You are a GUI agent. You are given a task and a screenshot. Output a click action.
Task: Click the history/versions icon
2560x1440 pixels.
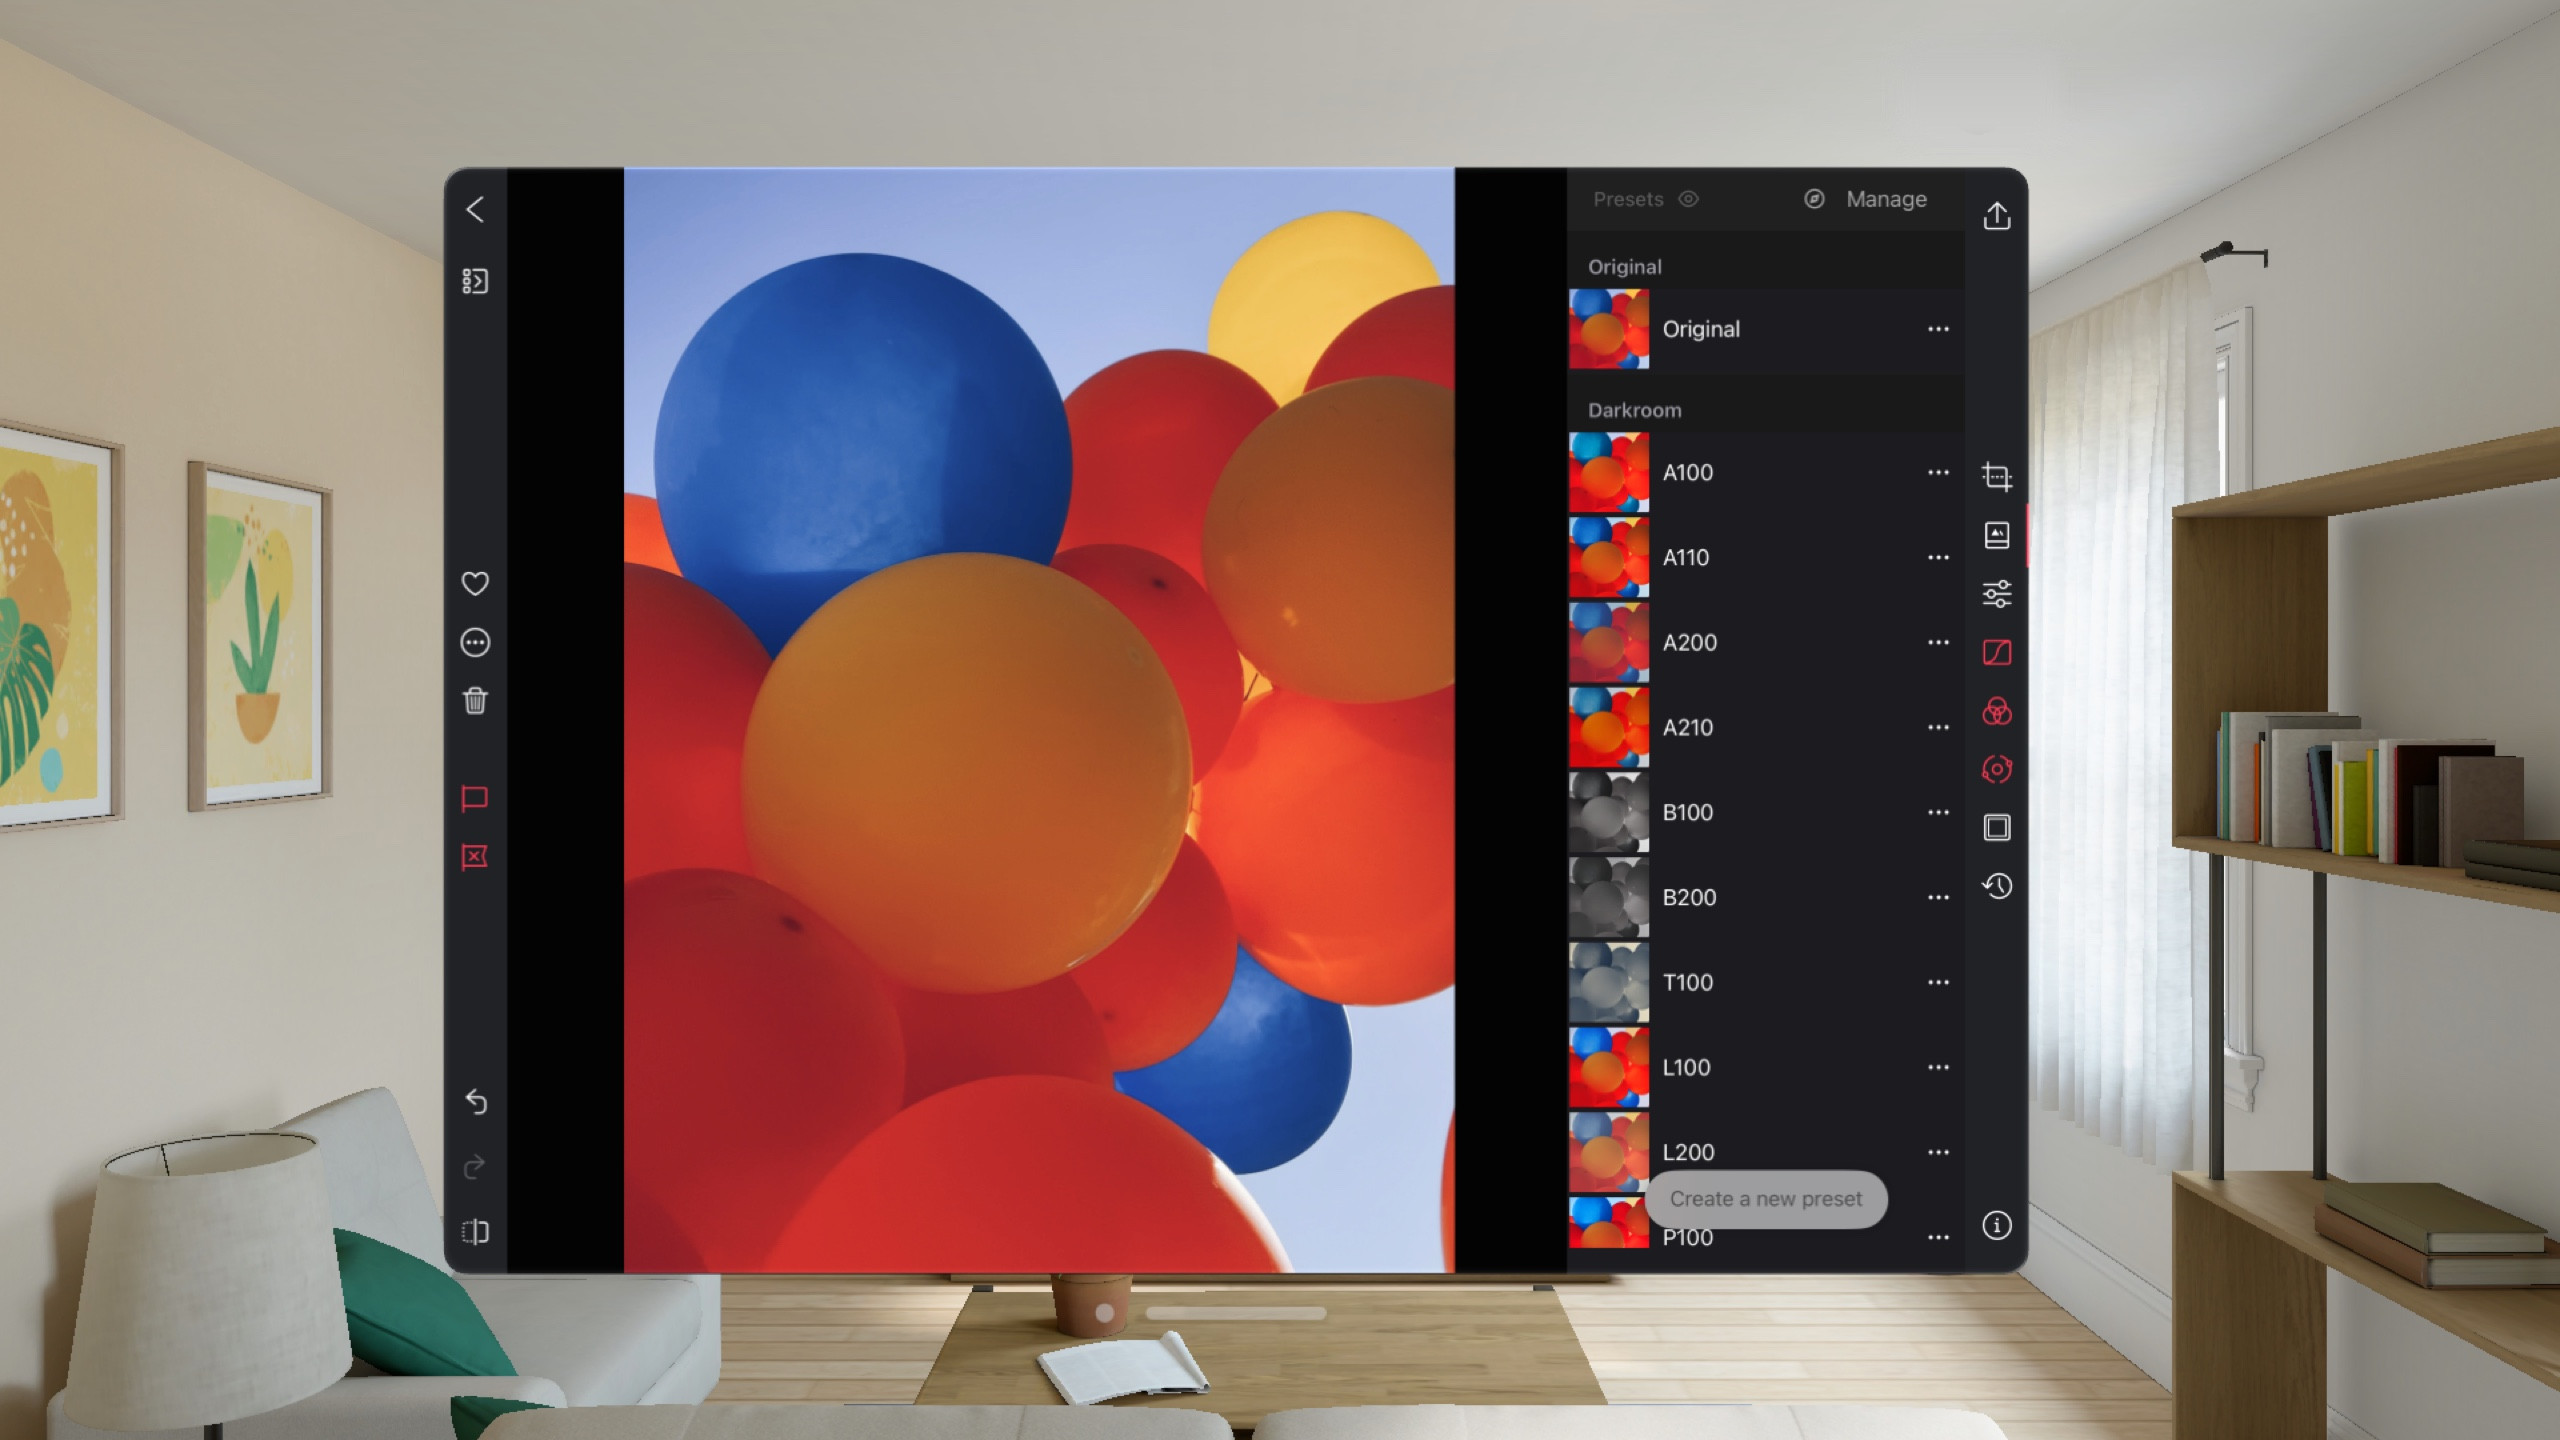1996,884
